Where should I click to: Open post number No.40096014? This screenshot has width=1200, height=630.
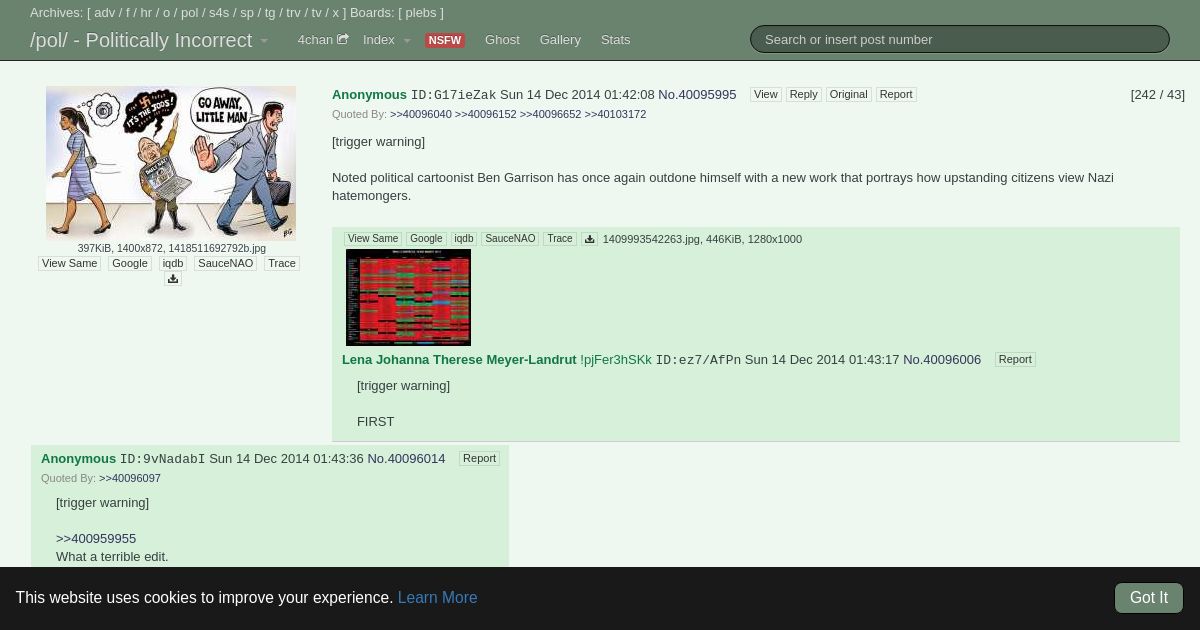406,458
